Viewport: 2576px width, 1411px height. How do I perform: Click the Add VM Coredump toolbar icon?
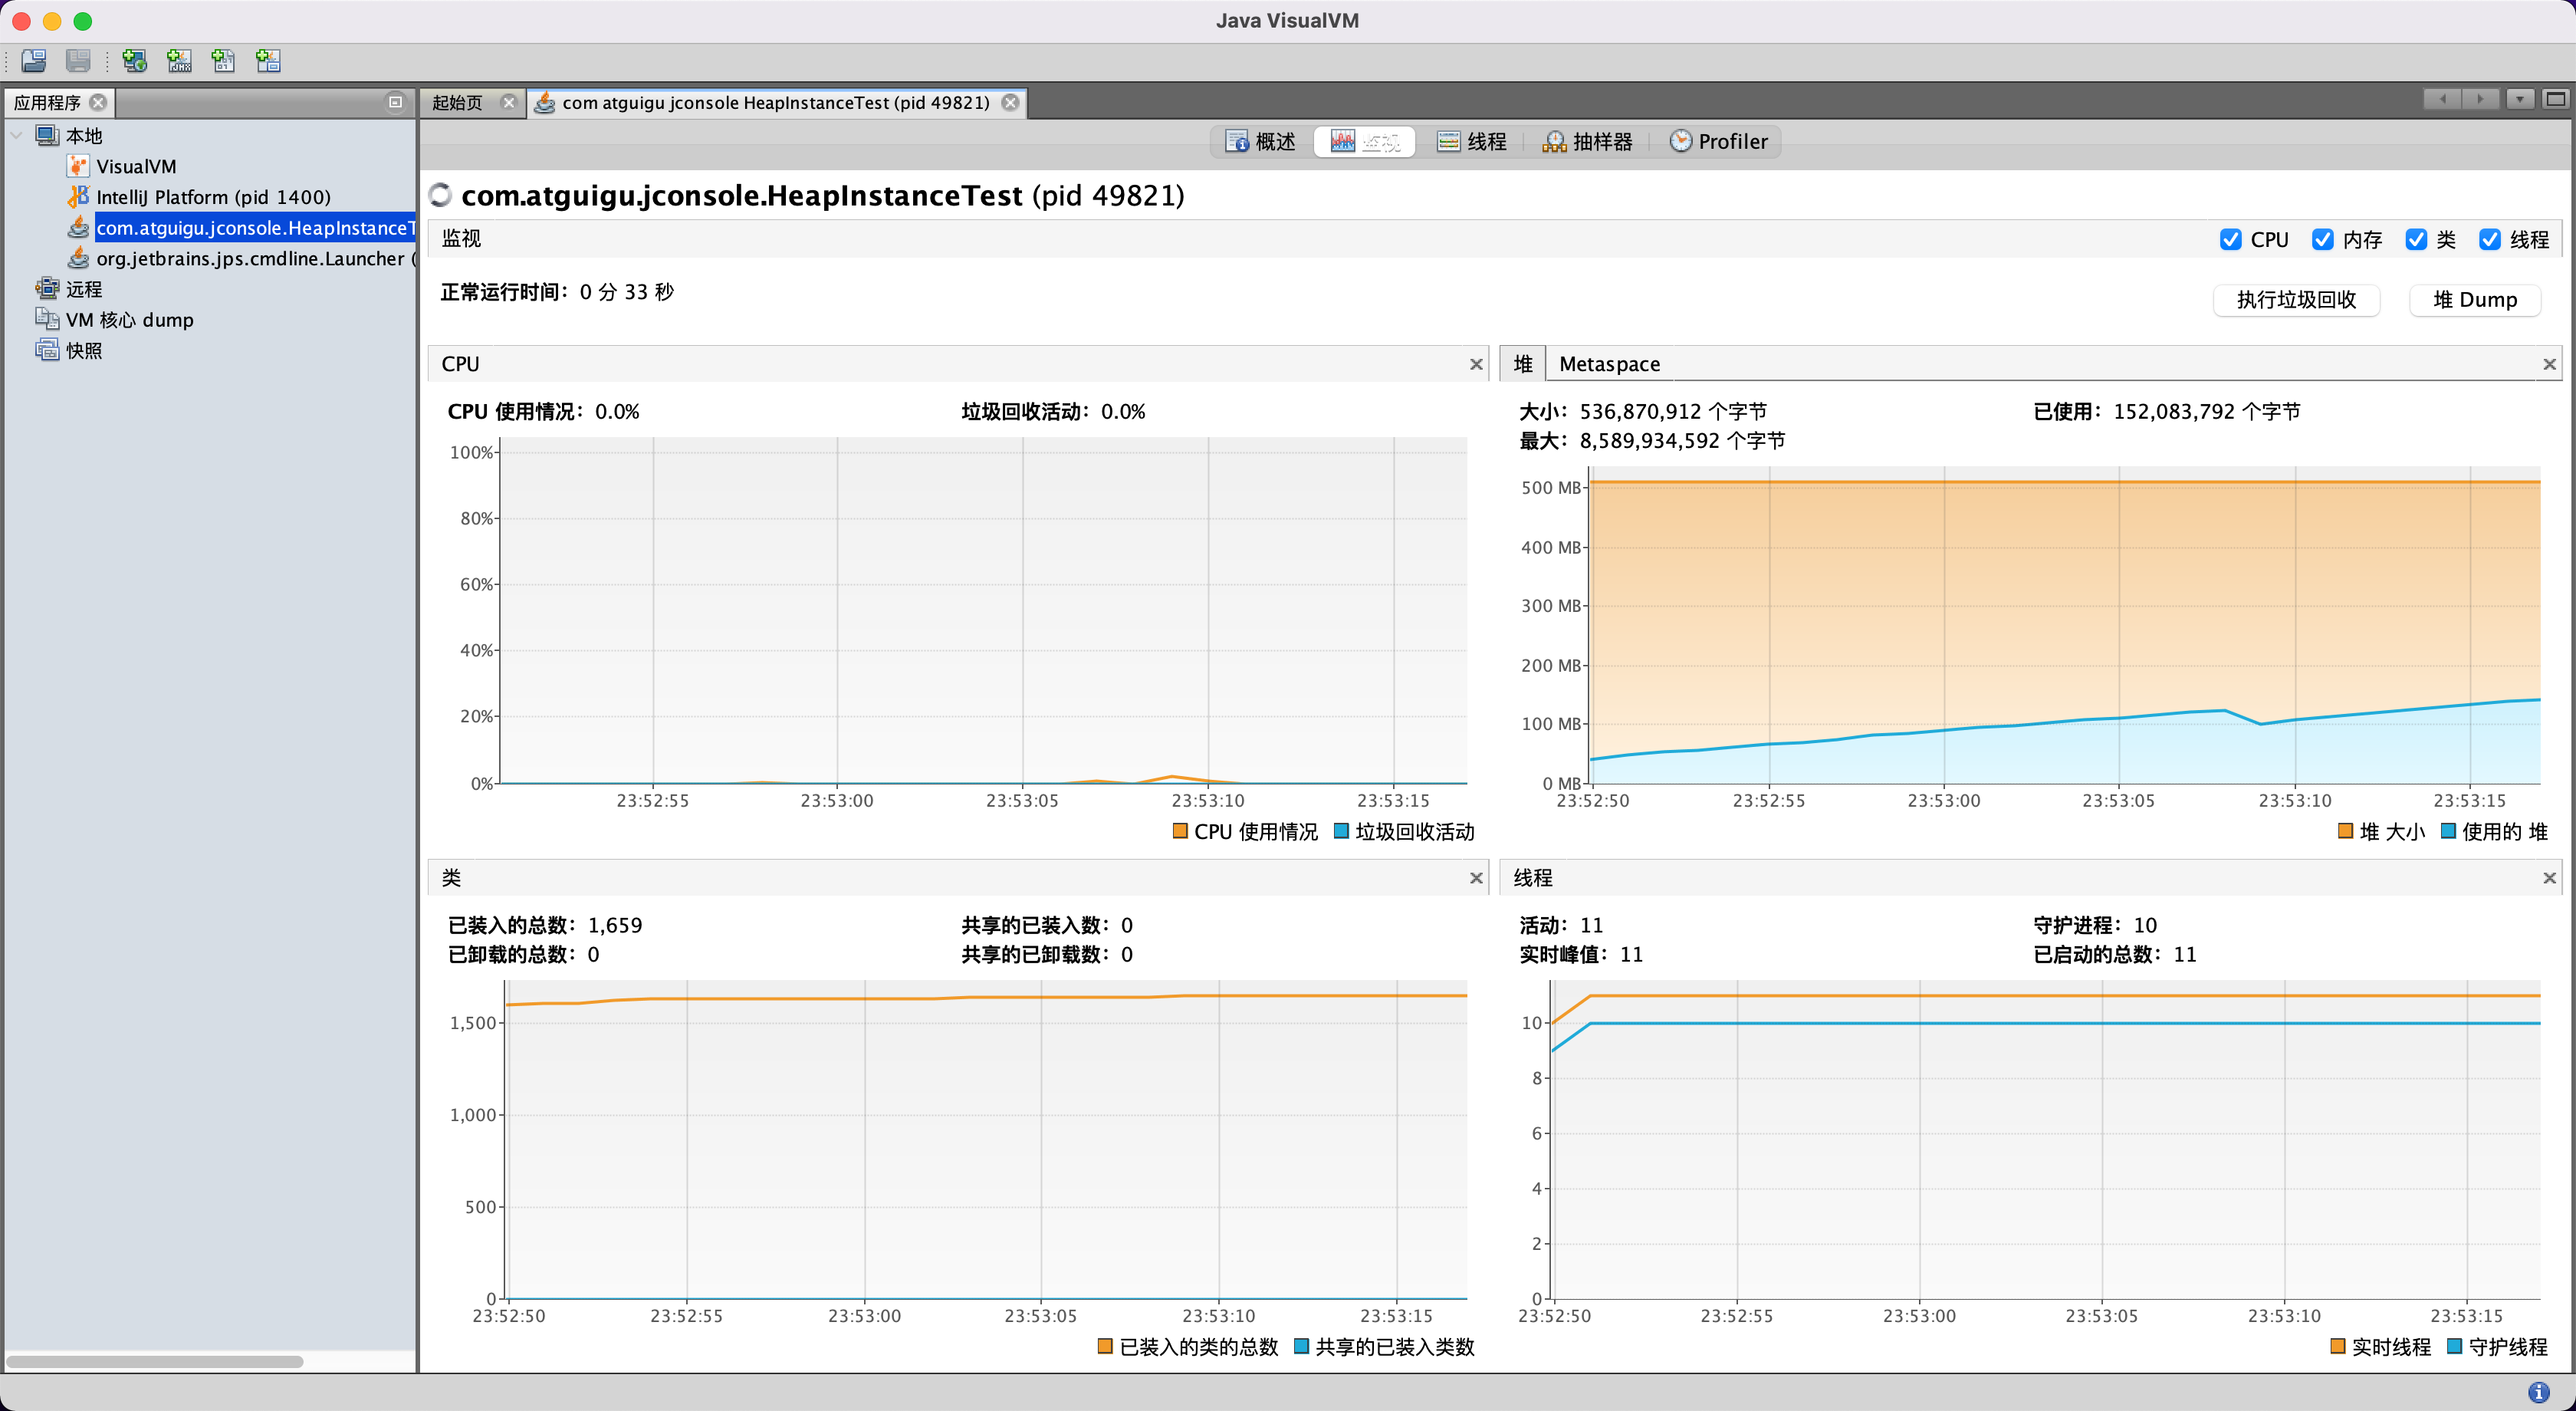(x=223, y=61)
